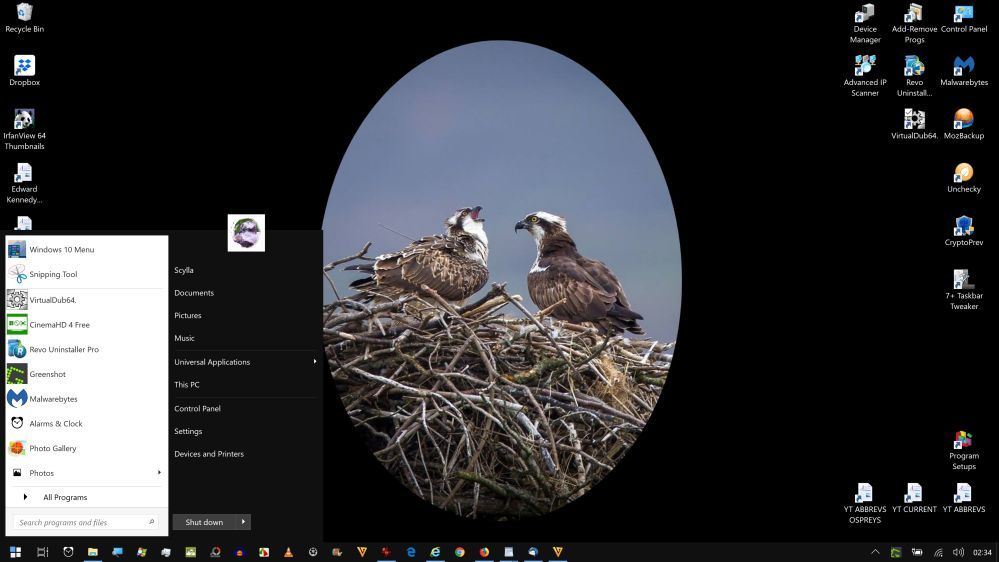
Task: Open Program Setups desktop folder
Action: pos(964,450)
